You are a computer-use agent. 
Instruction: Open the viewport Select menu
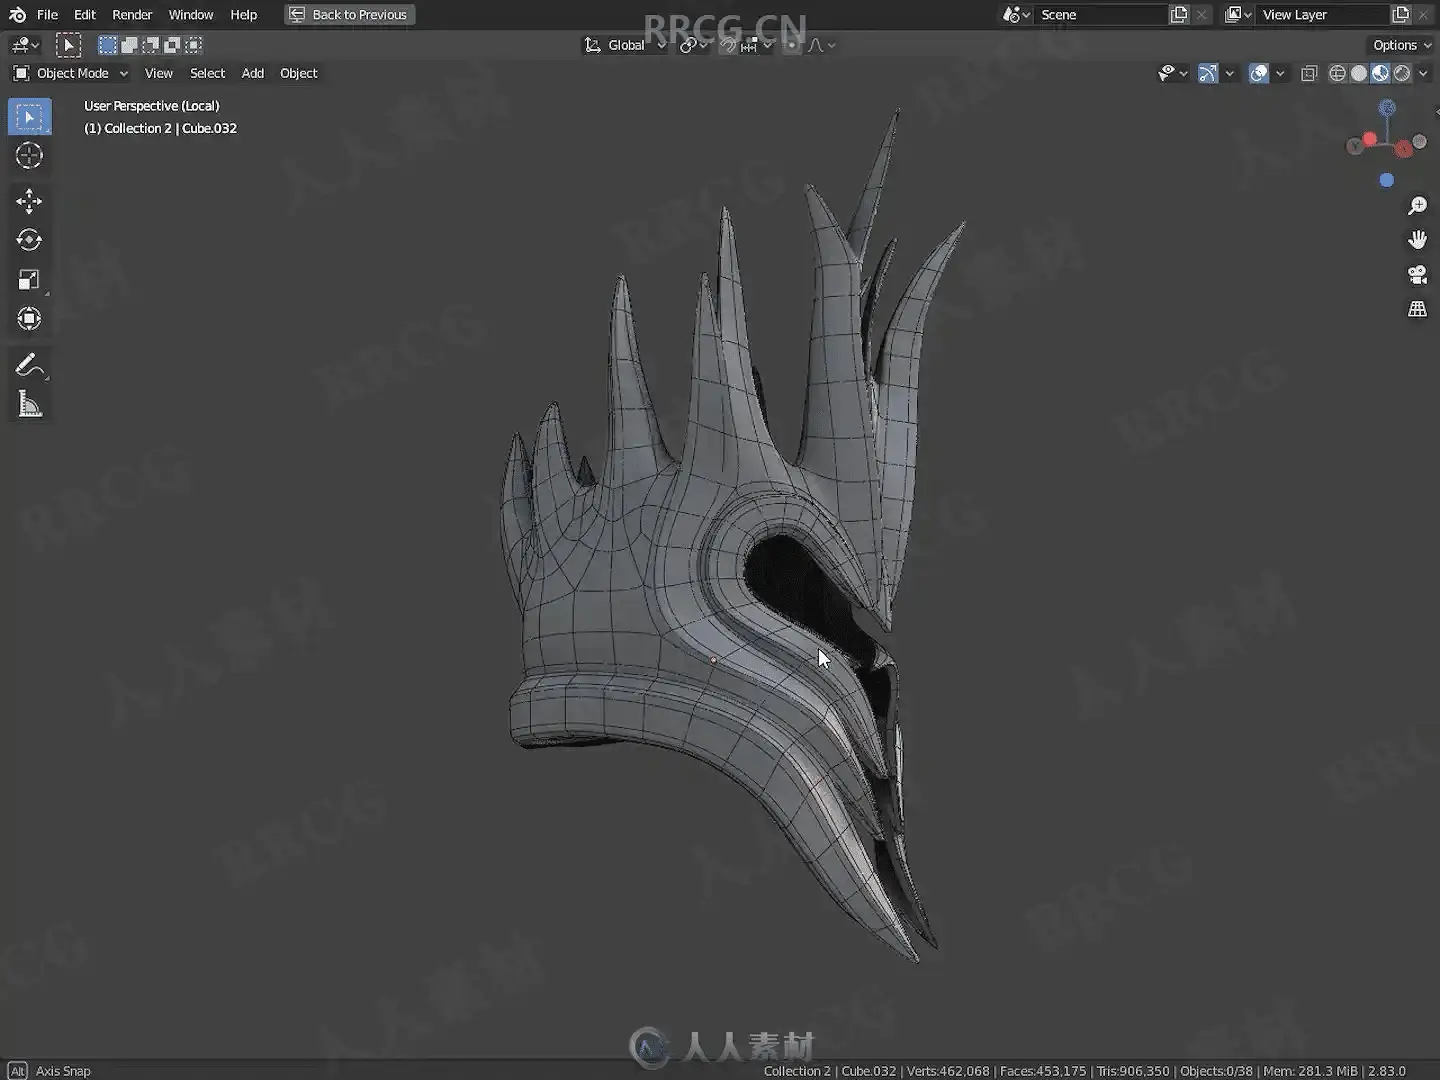(x=208, y=73)
